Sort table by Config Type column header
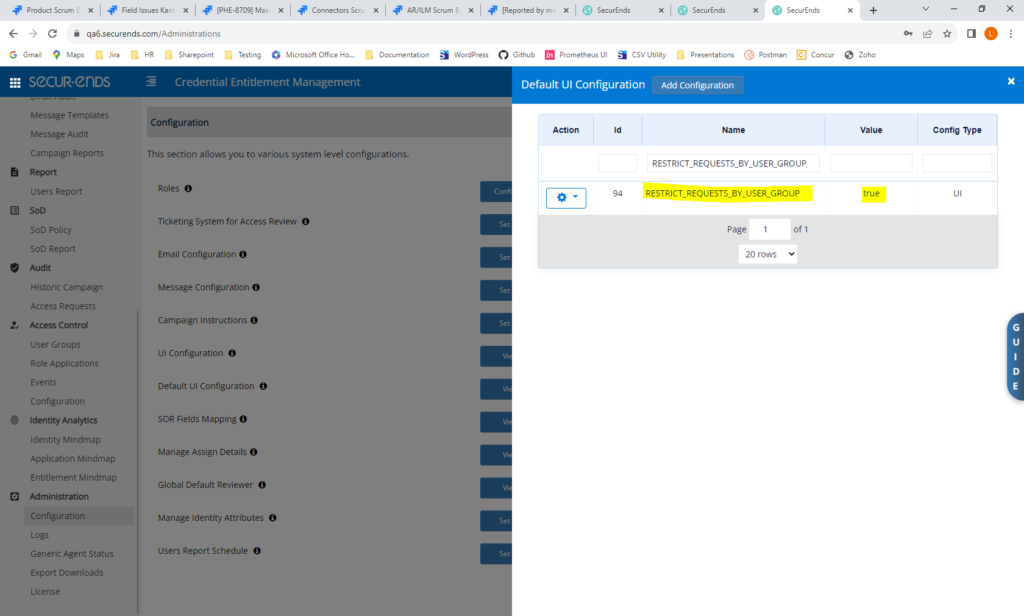The height and width of the screenshot is (616, 1024). 957,130
